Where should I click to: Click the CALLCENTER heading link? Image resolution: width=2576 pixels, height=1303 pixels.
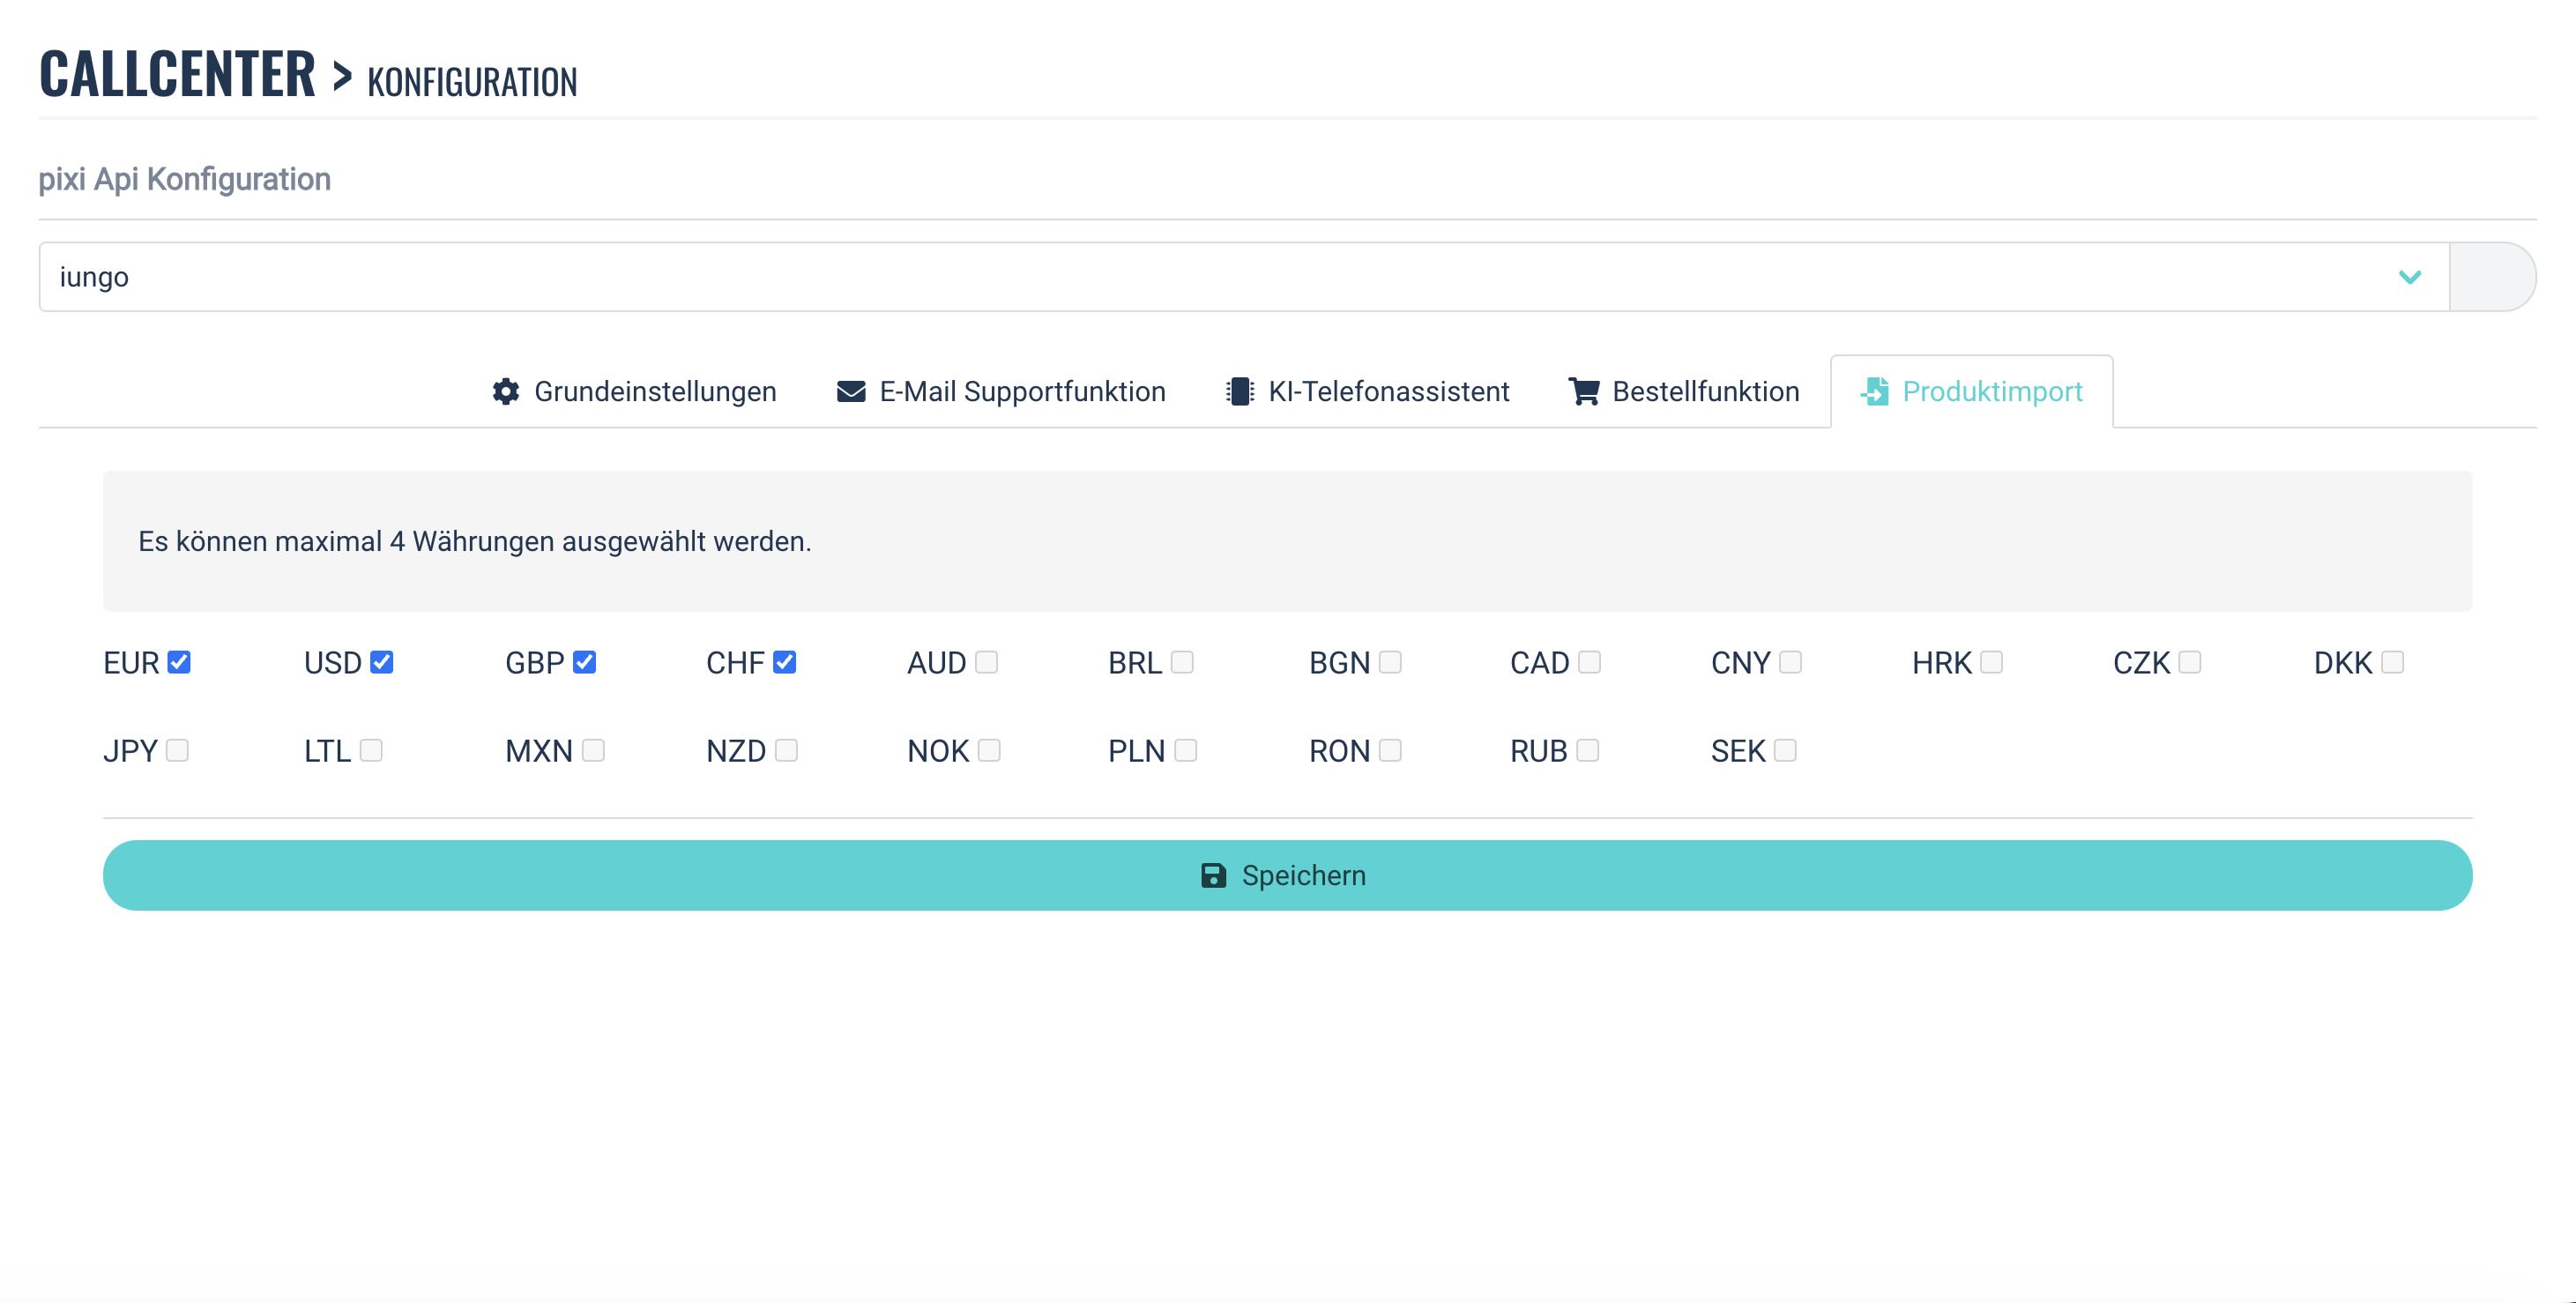(x=177, y=74)
